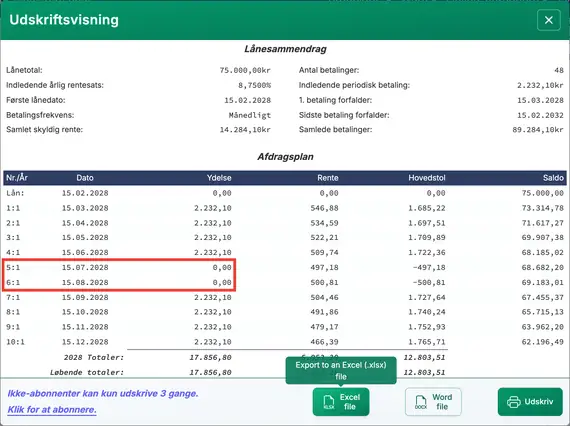Click the Månedligt payment frequency value
This screenshot has width=570, height=426.
tap(250, 115)
